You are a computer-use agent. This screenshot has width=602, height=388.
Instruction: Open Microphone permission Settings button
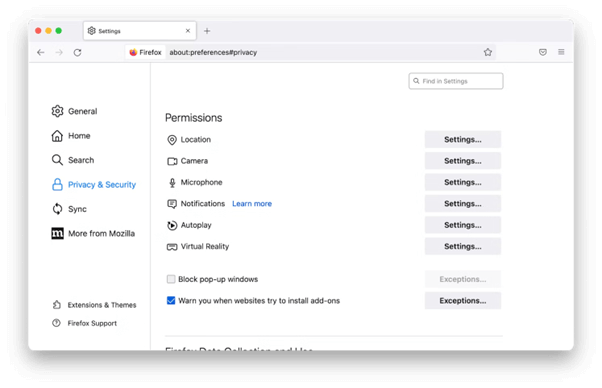(x=463, y=182)
